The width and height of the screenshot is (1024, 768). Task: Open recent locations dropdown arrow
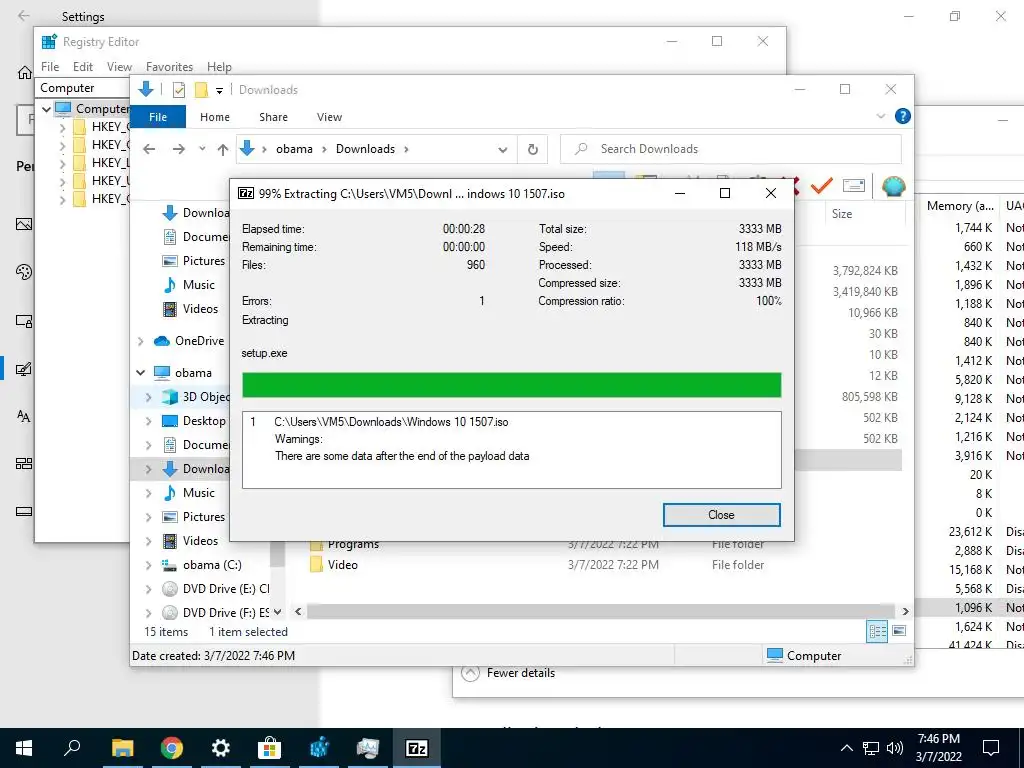[x=202, y=149]
